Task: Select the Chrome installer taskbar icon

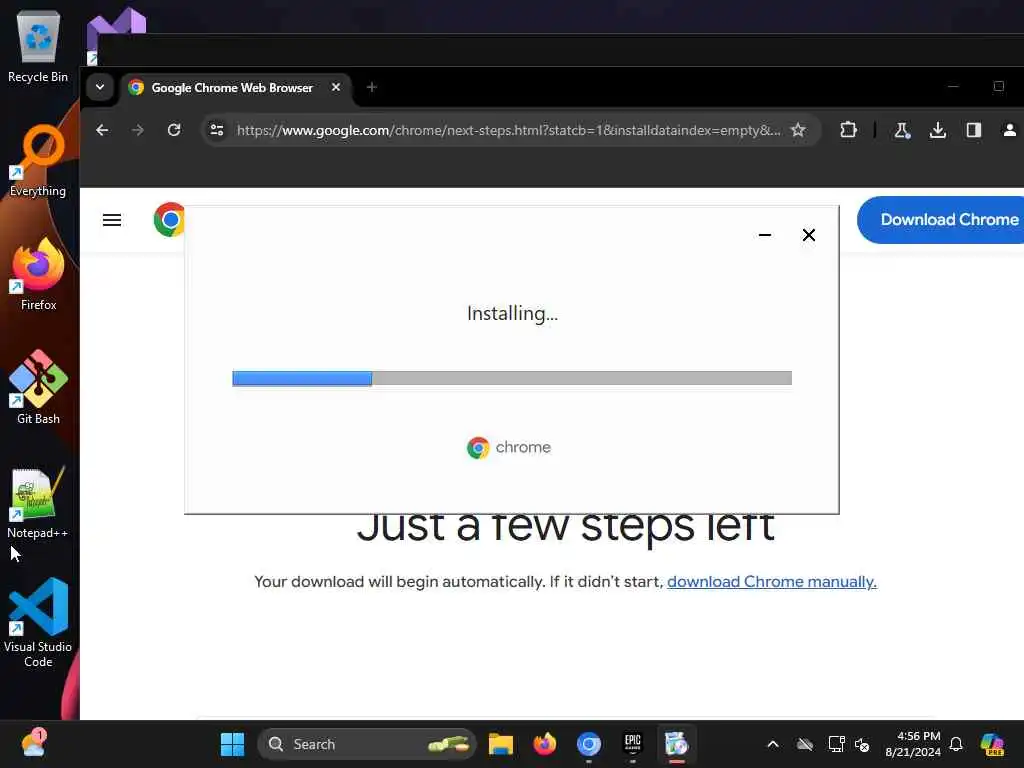Action: (677, 744)
